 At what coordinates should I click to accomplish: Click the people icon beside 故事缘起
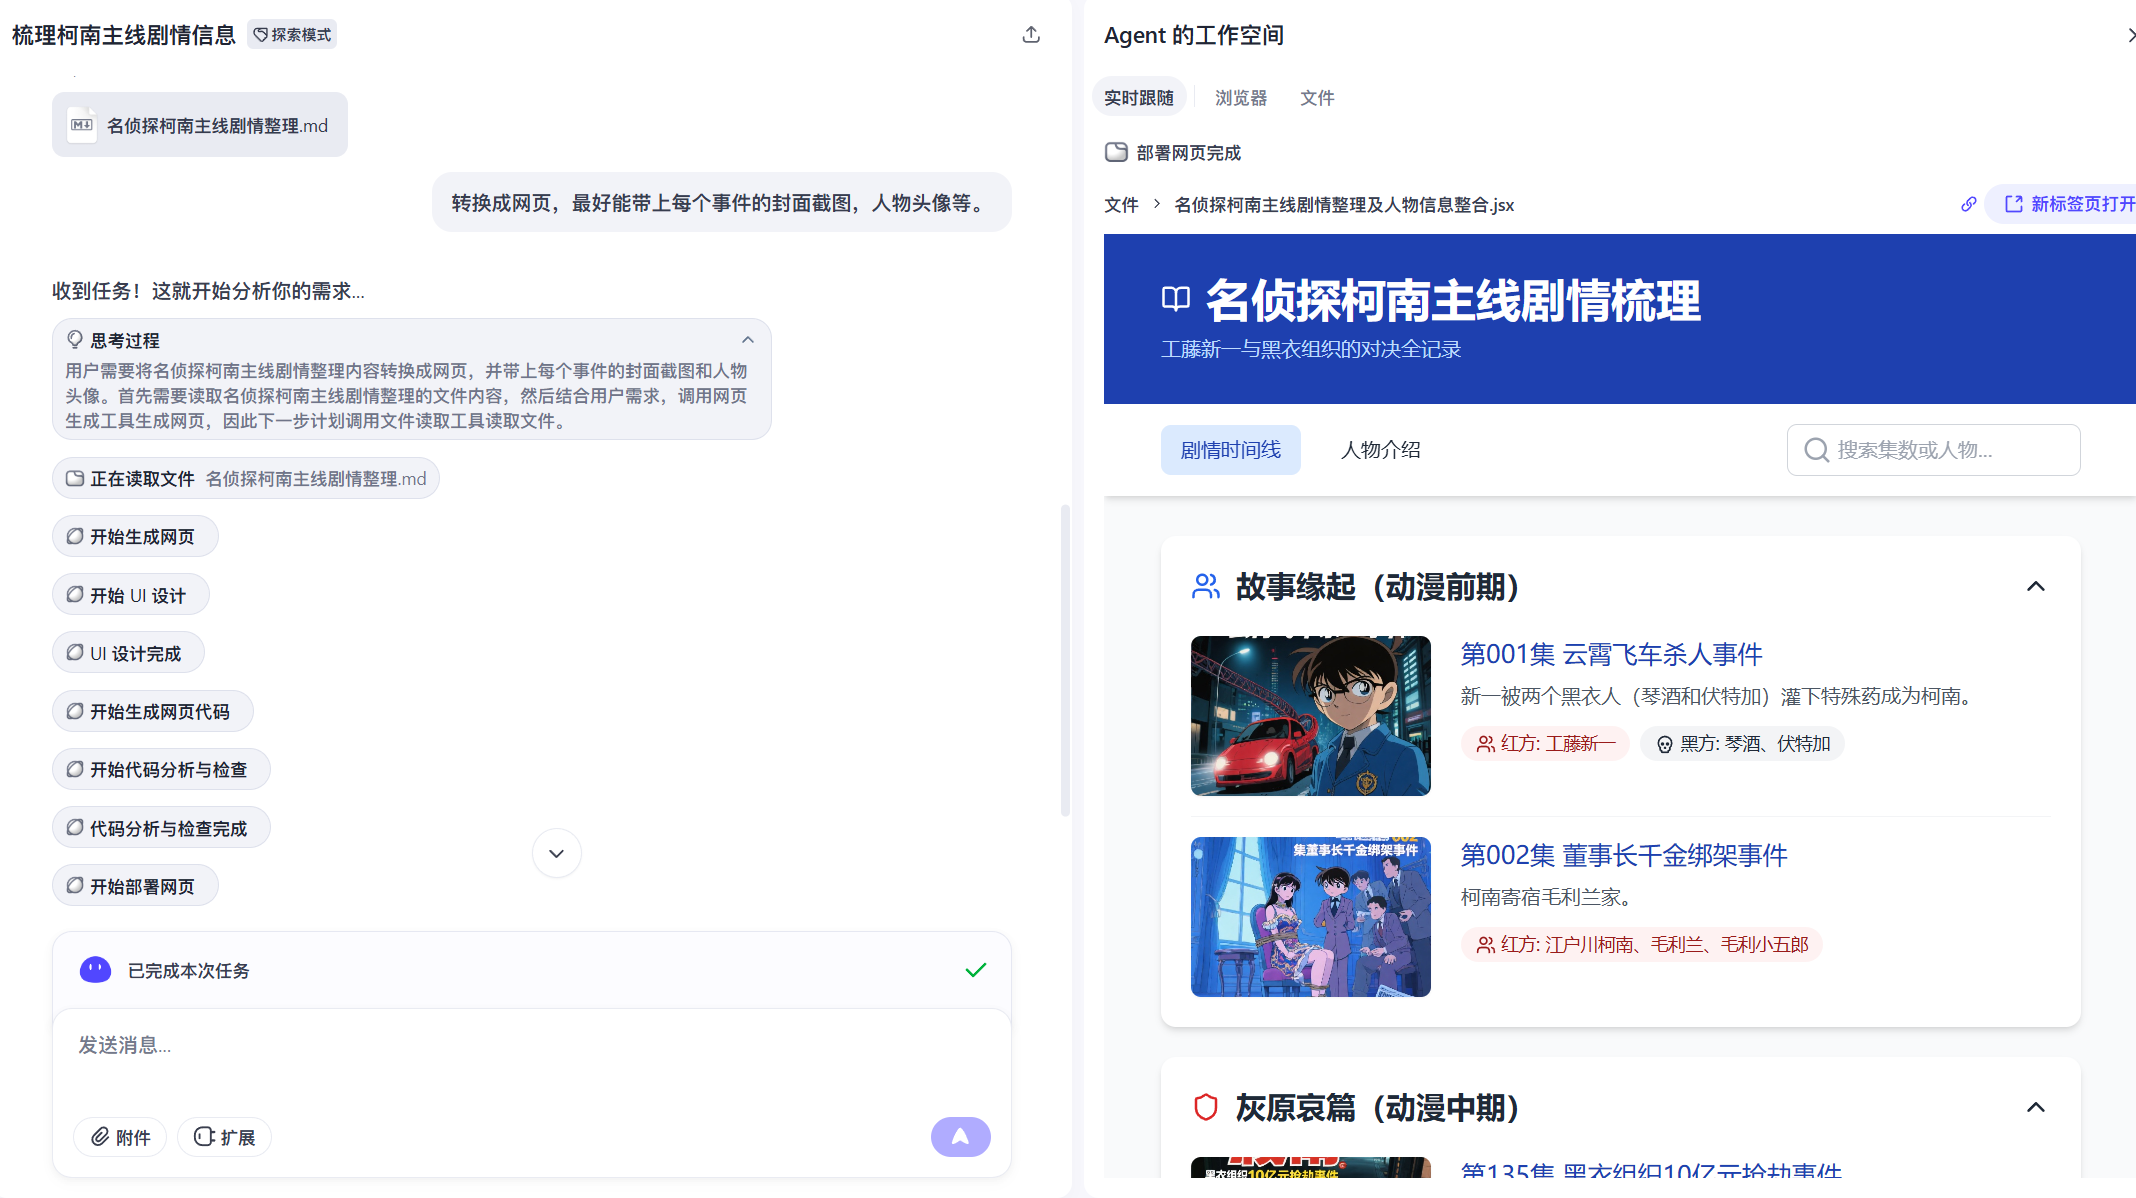click(x=1206, y=586)
